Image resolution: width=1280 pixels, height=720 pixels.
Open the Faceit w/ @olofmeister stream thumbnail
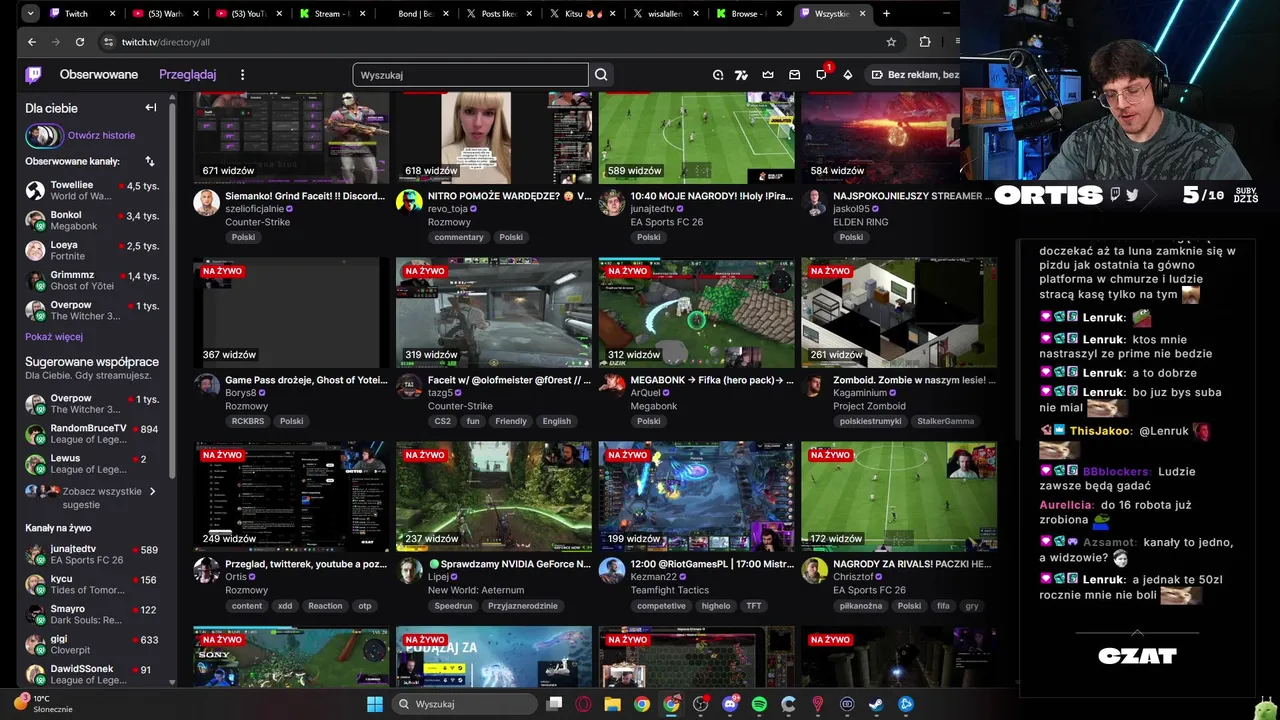pos(494,313)
